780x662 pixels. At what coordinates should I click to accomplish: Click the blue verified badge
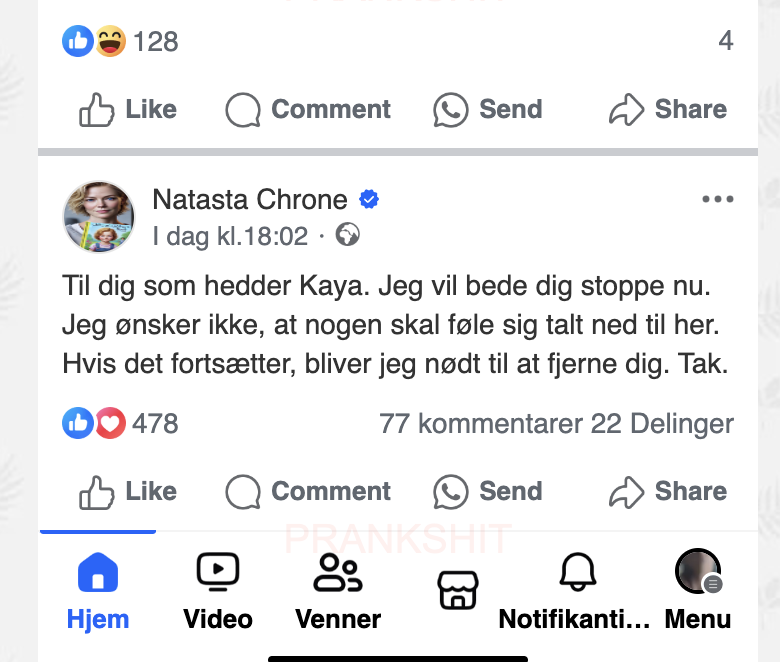(369, 199)
